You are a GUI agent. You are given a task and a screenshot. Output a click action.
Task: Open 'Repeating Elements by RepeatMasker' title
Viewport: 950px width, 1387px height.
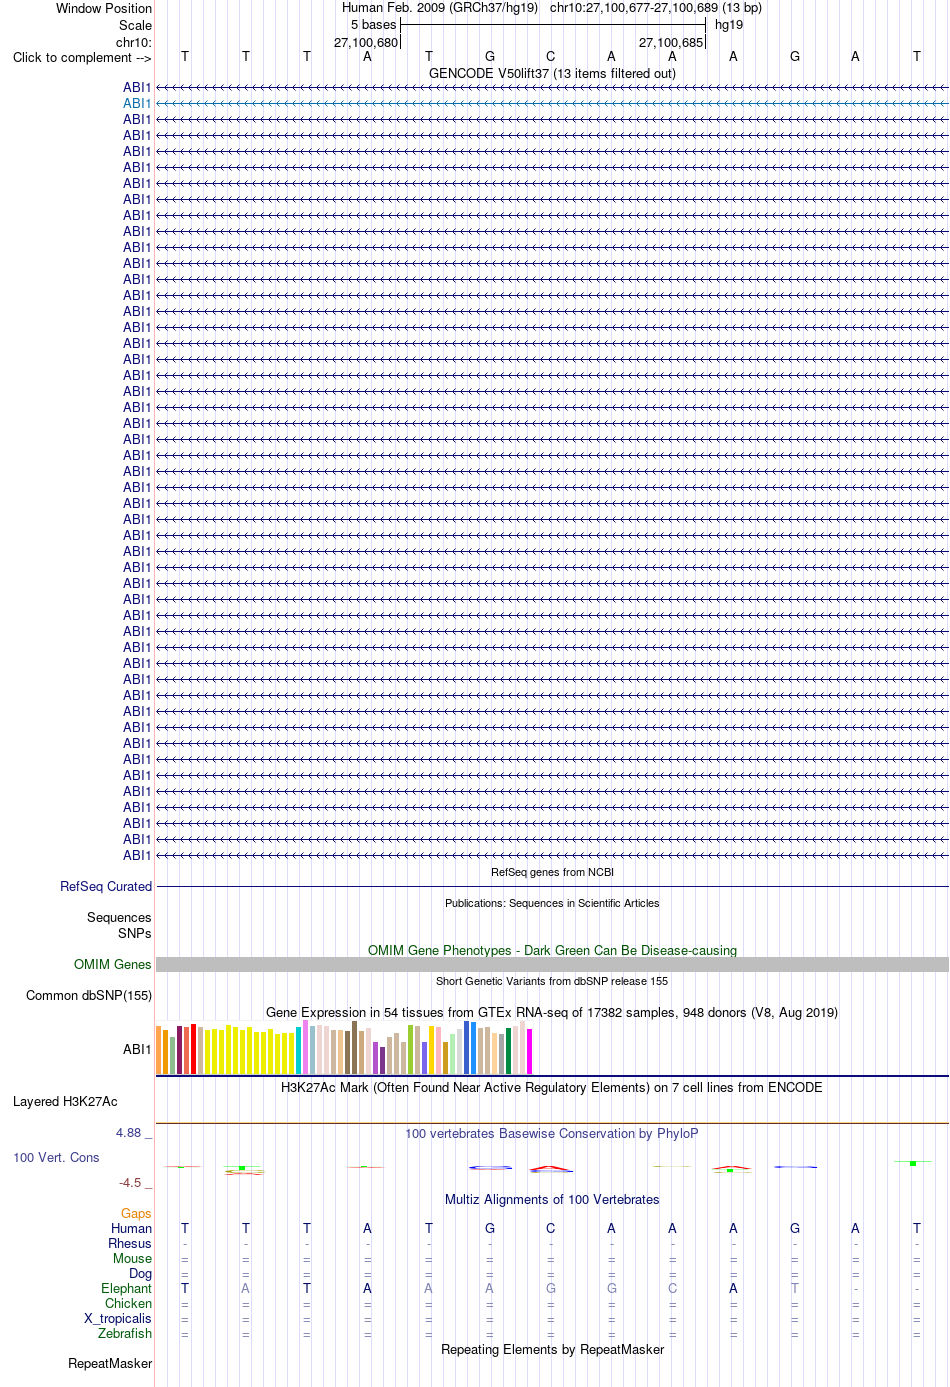552,1349
